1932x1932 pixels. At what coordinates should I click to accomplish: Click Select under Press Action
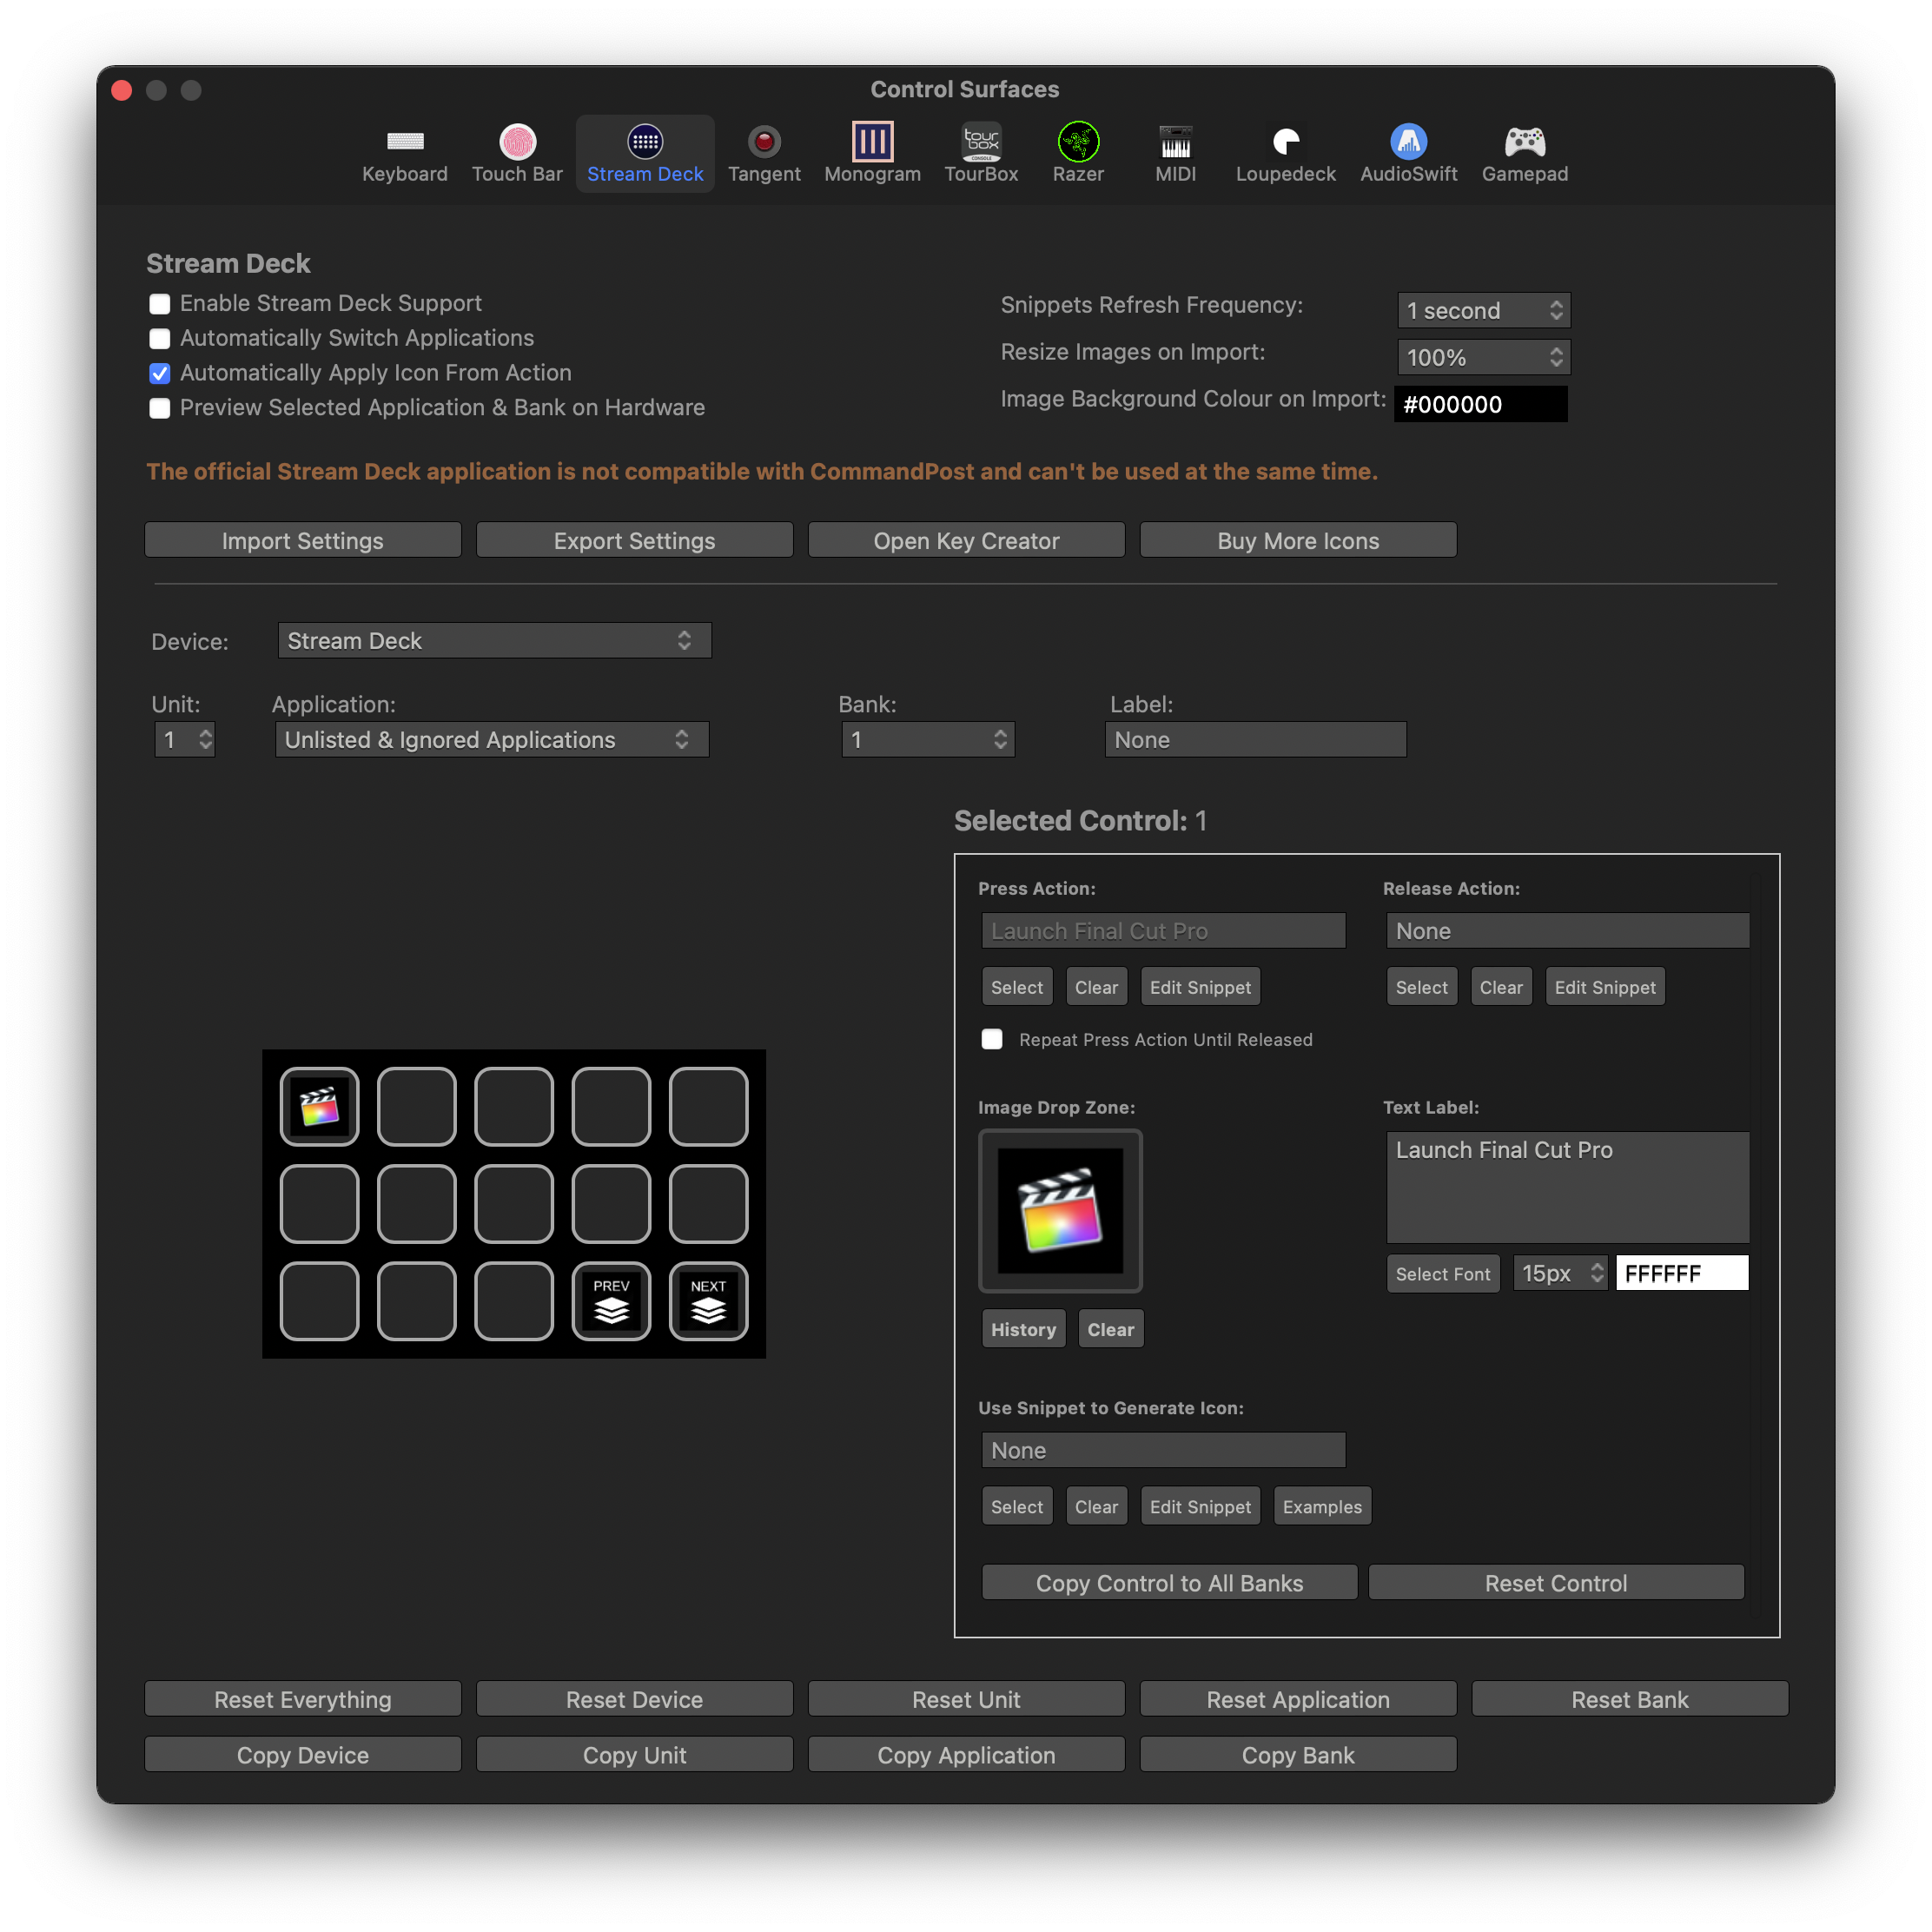click(1017, 987)
